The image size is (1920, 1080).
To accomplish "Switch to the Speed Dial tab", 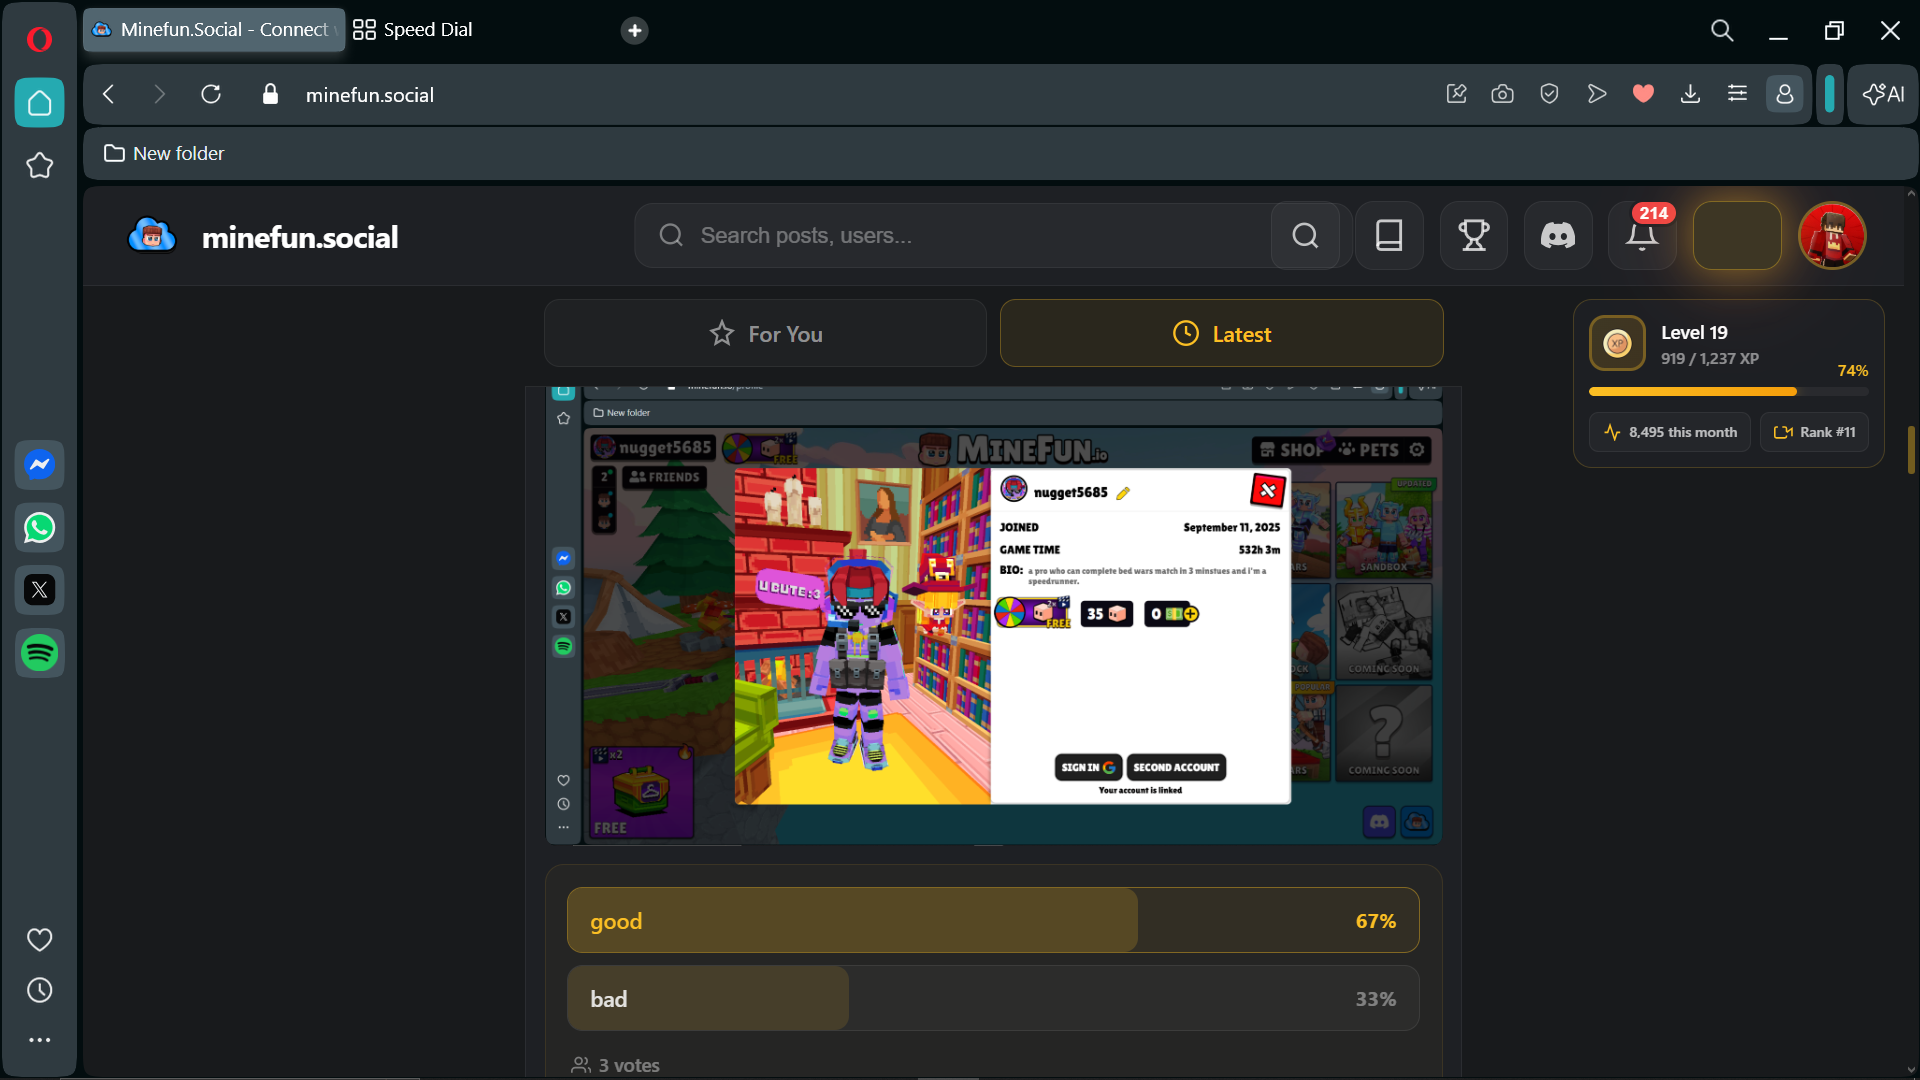I will (x=413, y=30).
